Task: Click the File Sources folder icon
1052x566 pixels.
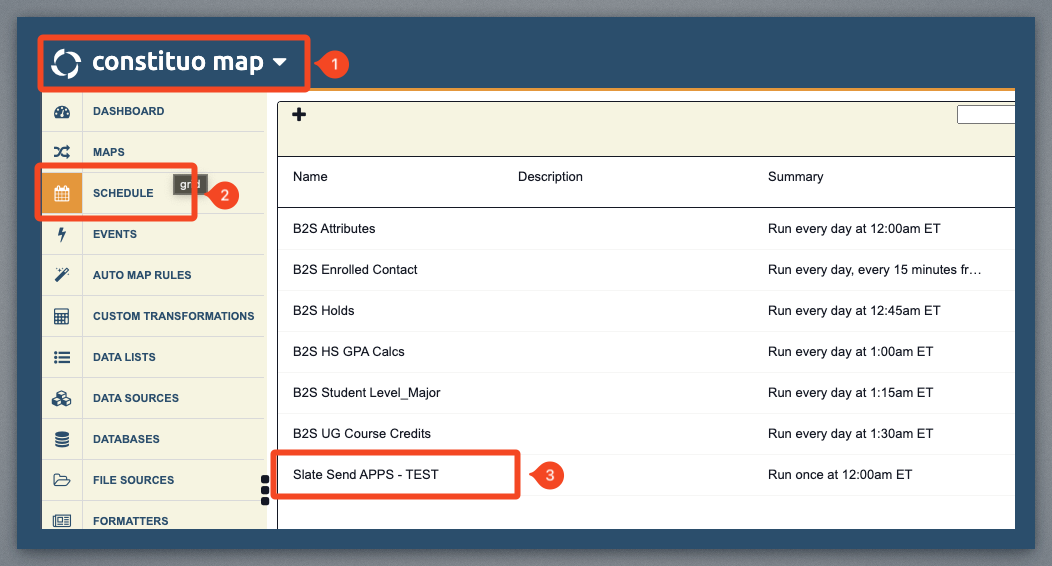Action: coord(62,480)
